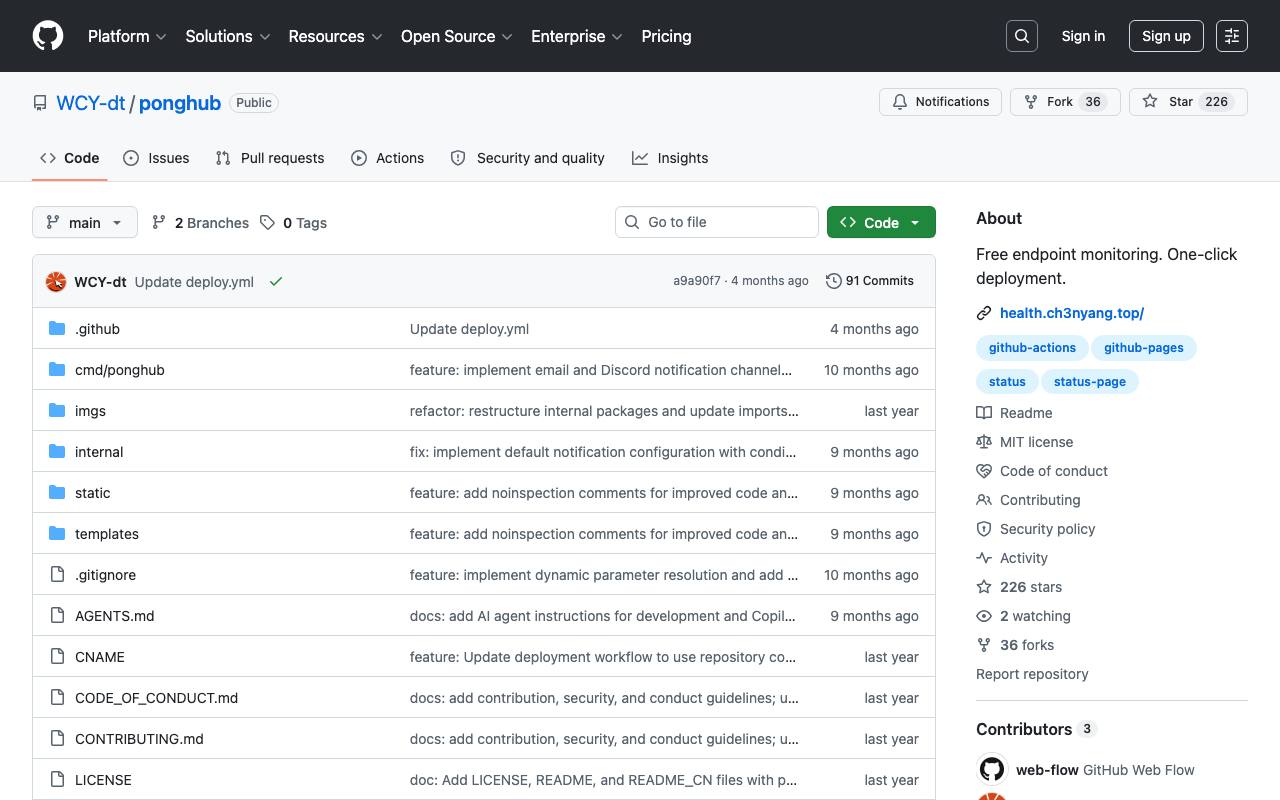This screenshot has height=800, width=1280.
Task: Open the Pull requests tab
Action: click(270, 158)
